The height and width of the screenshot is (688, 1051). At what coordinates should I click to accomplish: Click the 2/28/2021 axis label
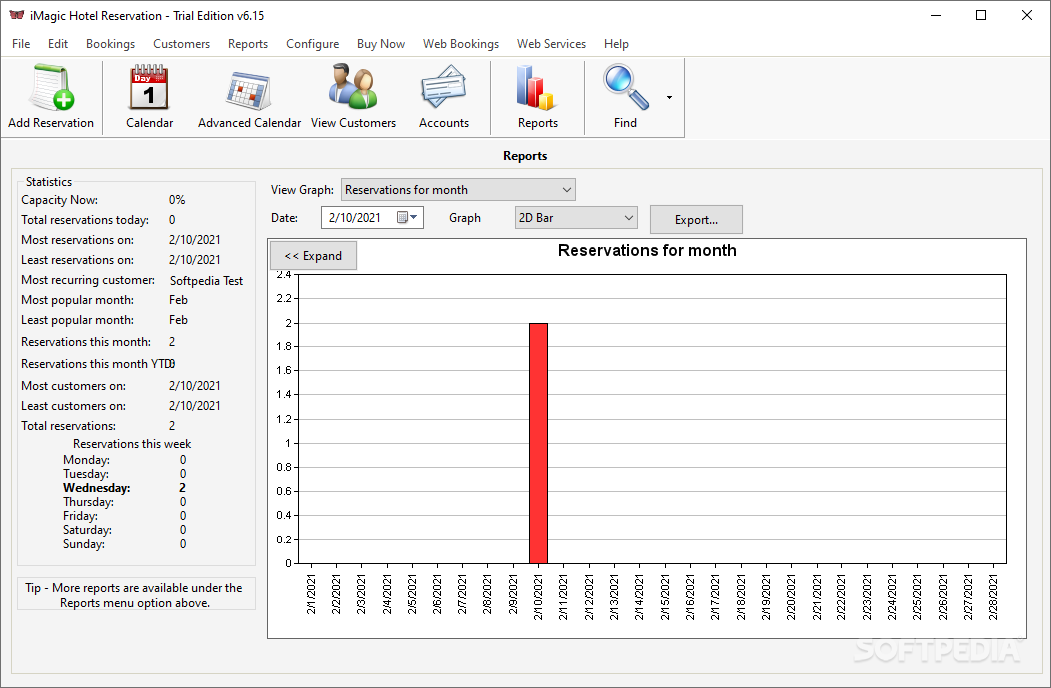tap(993, 597)
